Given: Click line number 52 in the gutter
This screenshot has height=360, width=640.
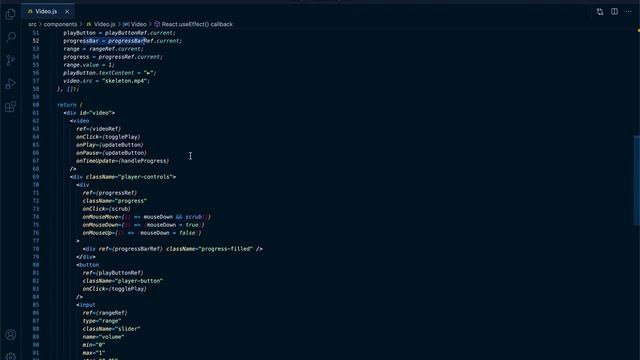Looking at the screenshot, I should click(x=36, y=41).
